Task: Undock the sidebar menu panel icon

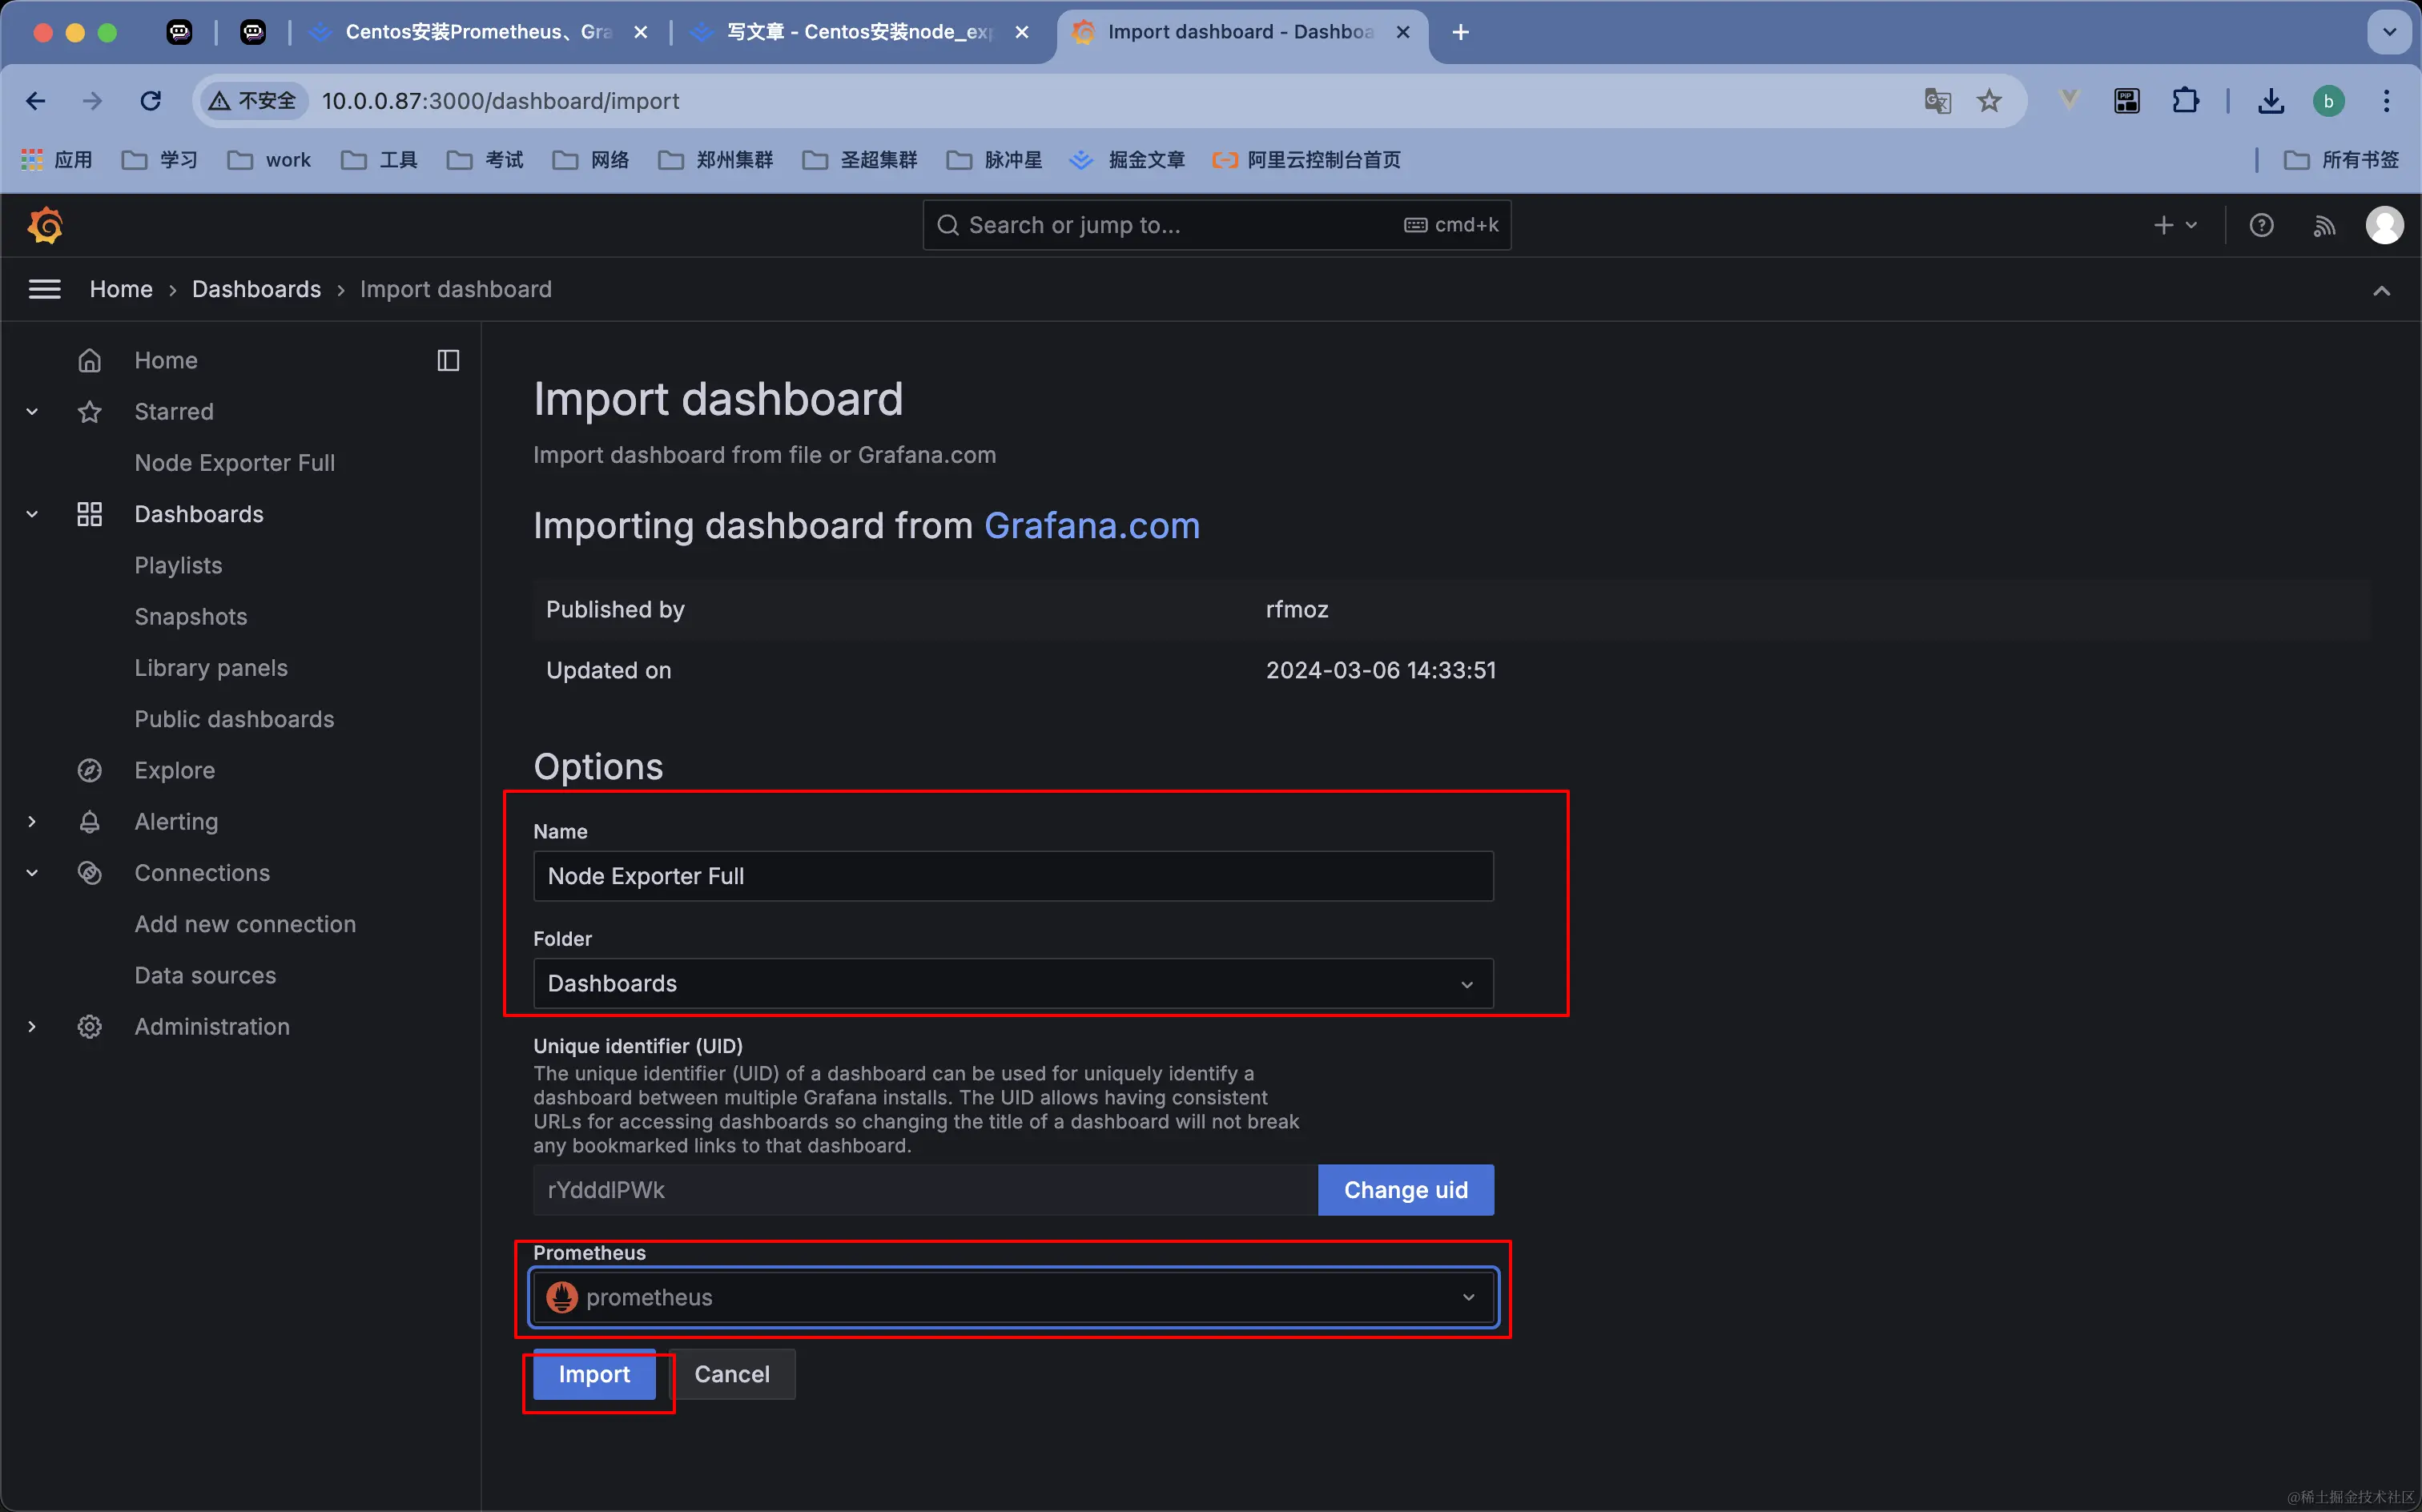Action: click(x=448, y=360)
